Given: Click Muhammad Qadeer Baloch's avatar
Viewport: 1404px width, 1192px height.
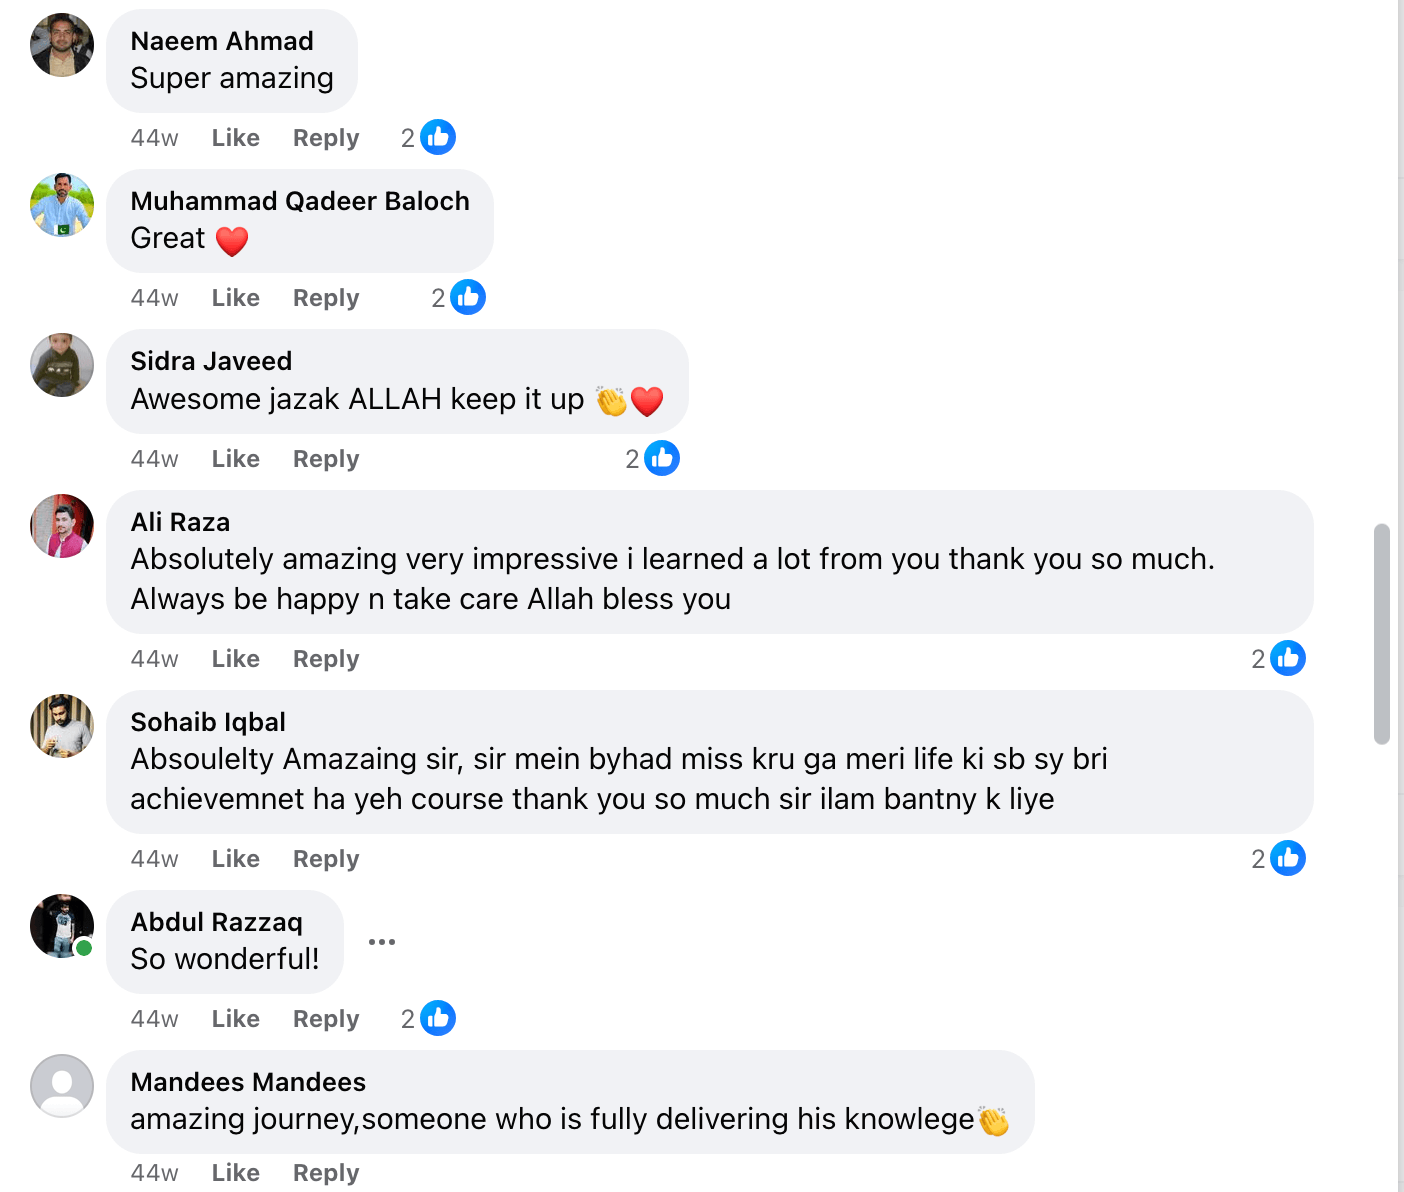Looking at the screenshot, I should point(62,205).
